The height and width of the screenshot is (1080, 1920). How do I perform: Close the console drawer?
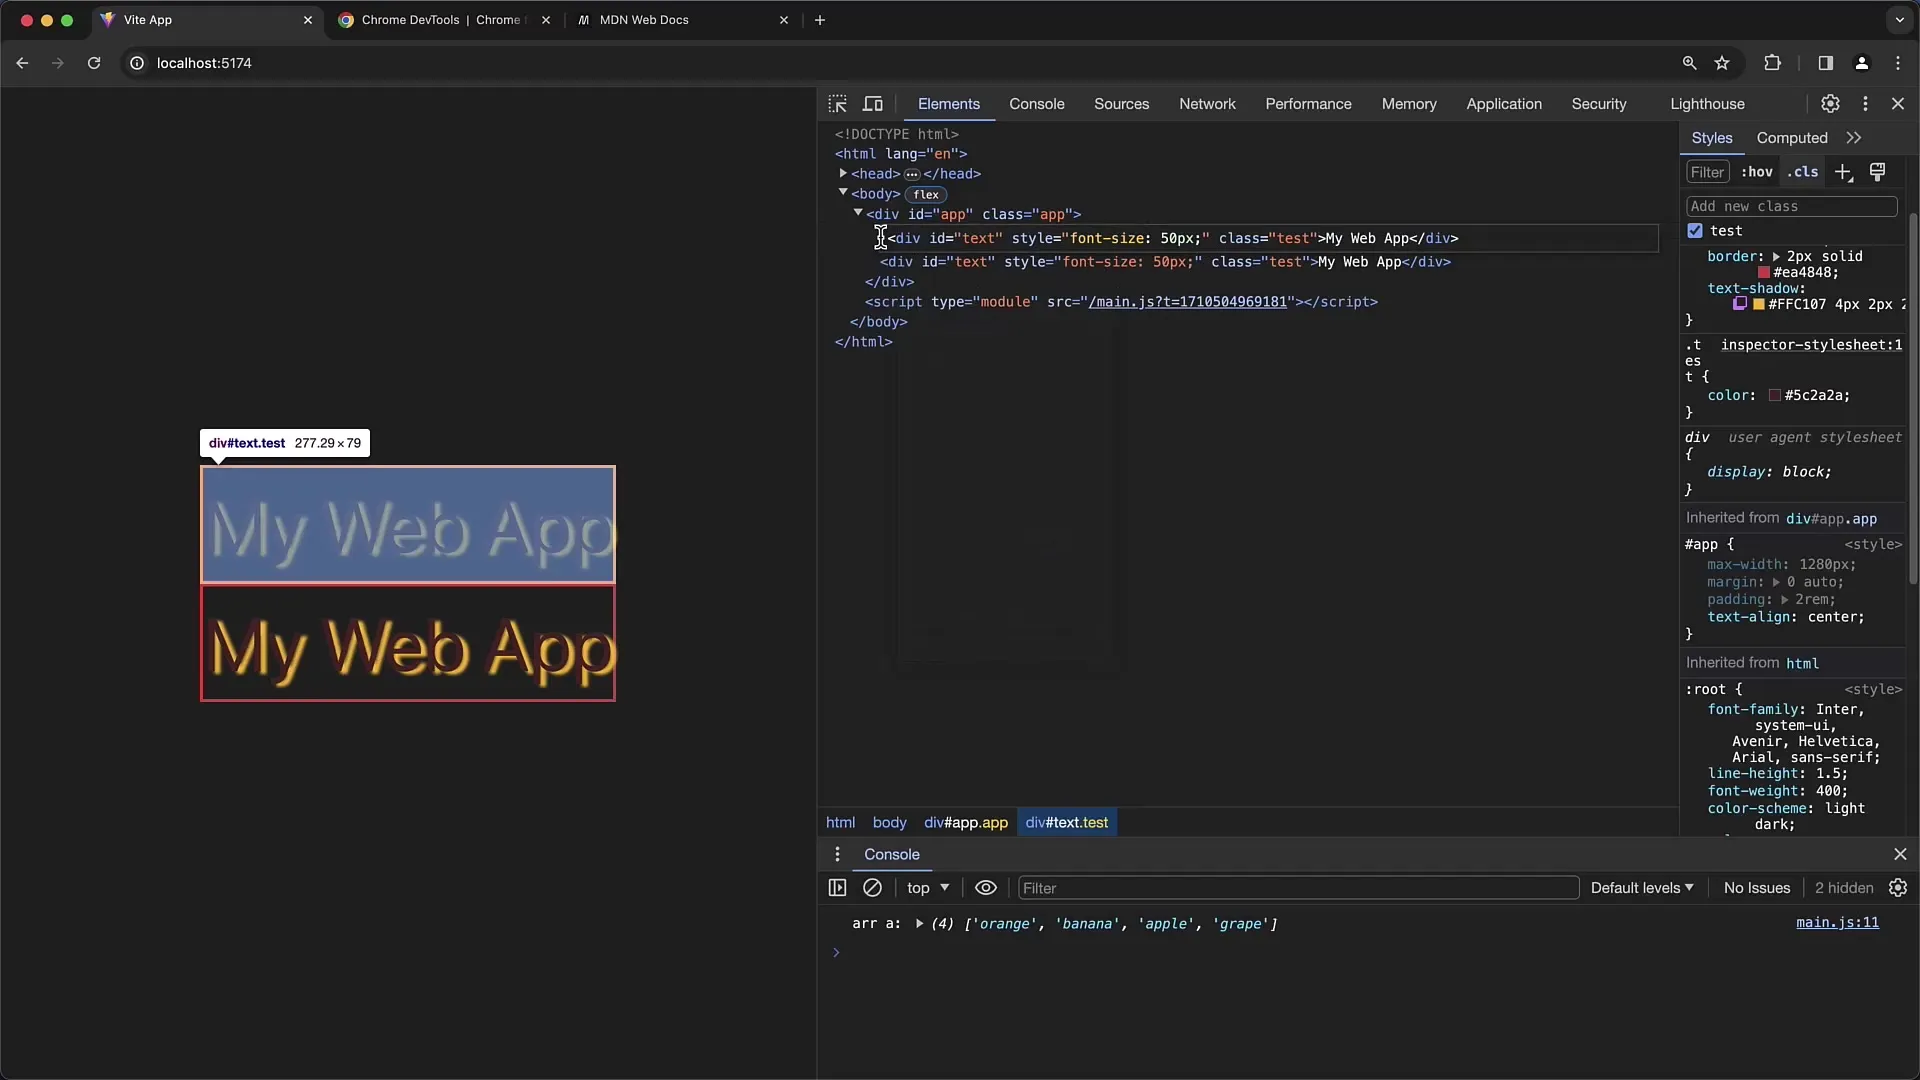[x=1900, y=854]
